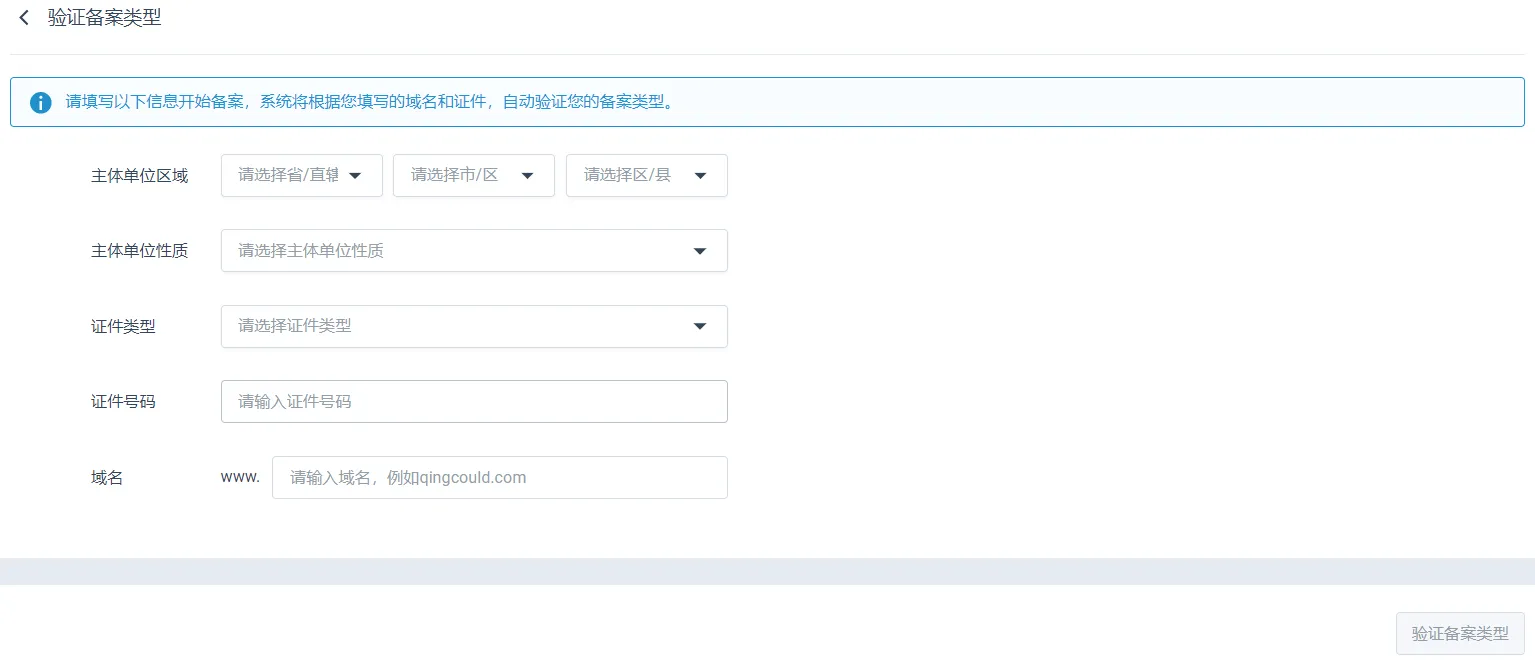The height and width of the screenshot is (662, 1535).
Task: Click the caret arrow in the 证件类型 selector
Action: (x=700, y=326)
